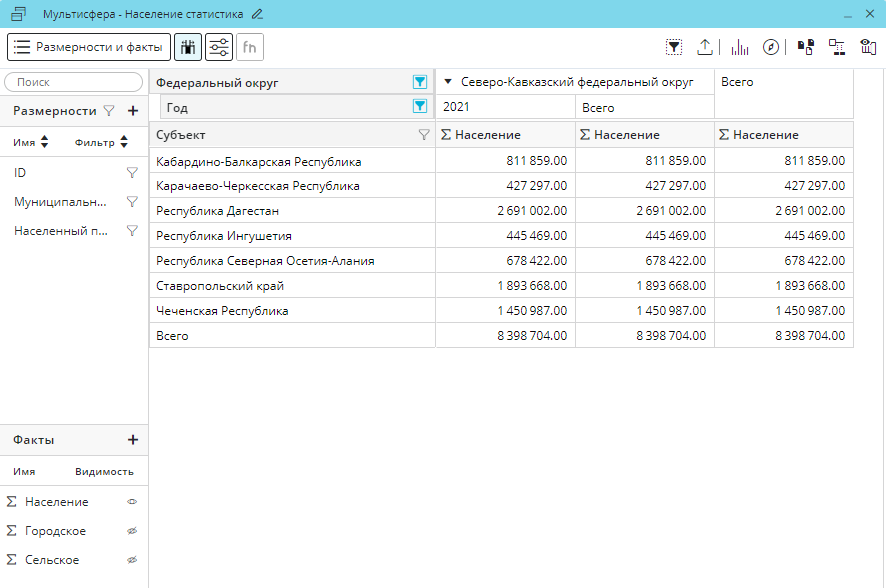Sort dimensions by the Фильтр column arrows
Image resolution: width=886 pixels, height=588 pixels.
tap(123, 143)
